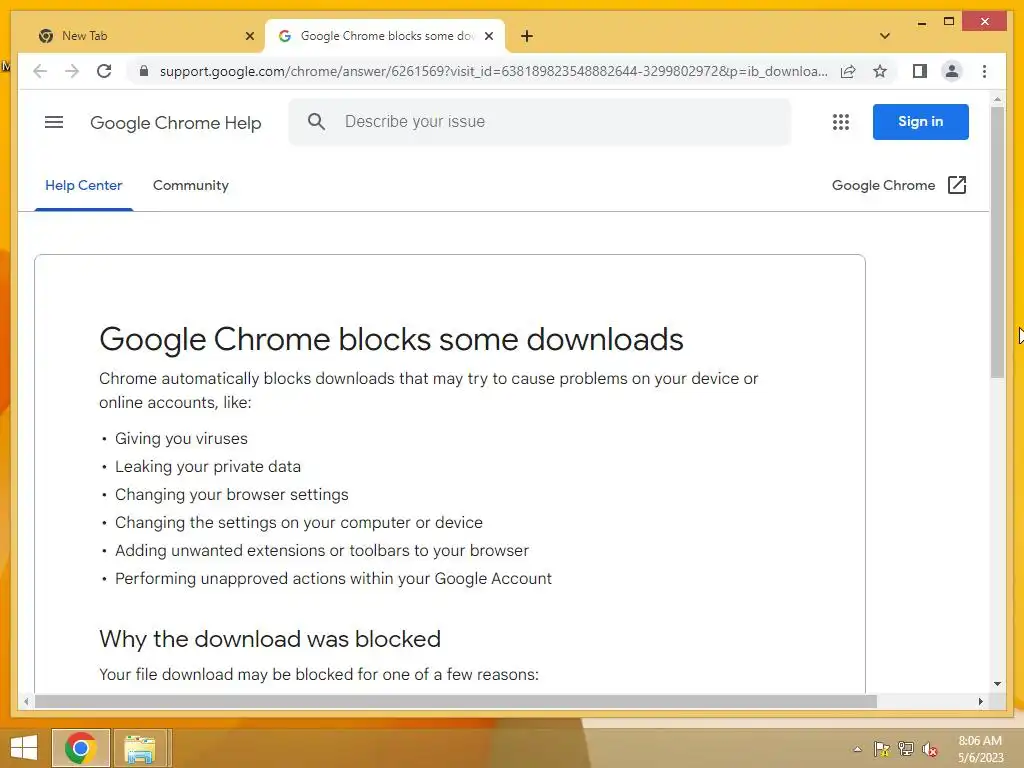Screen dimensions: 1024x768
Task: Click the Chrome taskbar icon
Action: (81, 748)
